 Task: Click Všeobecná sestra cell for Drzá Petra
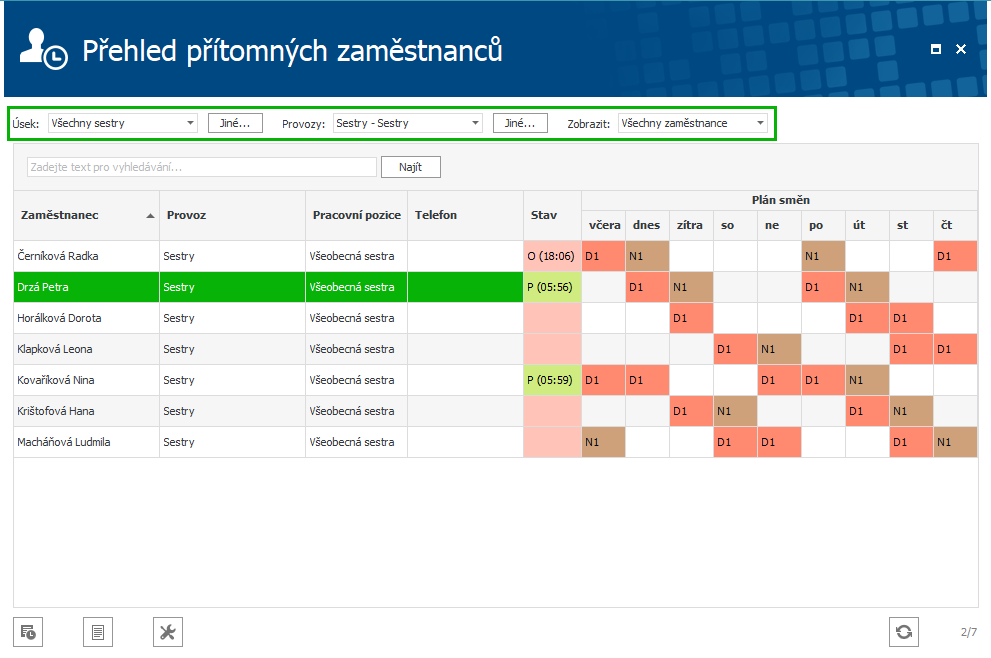click(356, 287)
